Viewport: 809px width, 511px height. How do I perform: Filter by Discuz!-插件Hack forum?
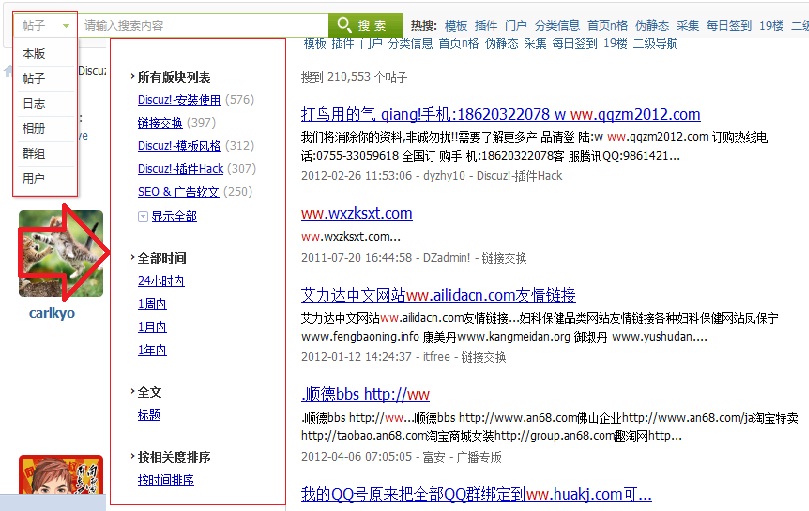coord(181,169)
